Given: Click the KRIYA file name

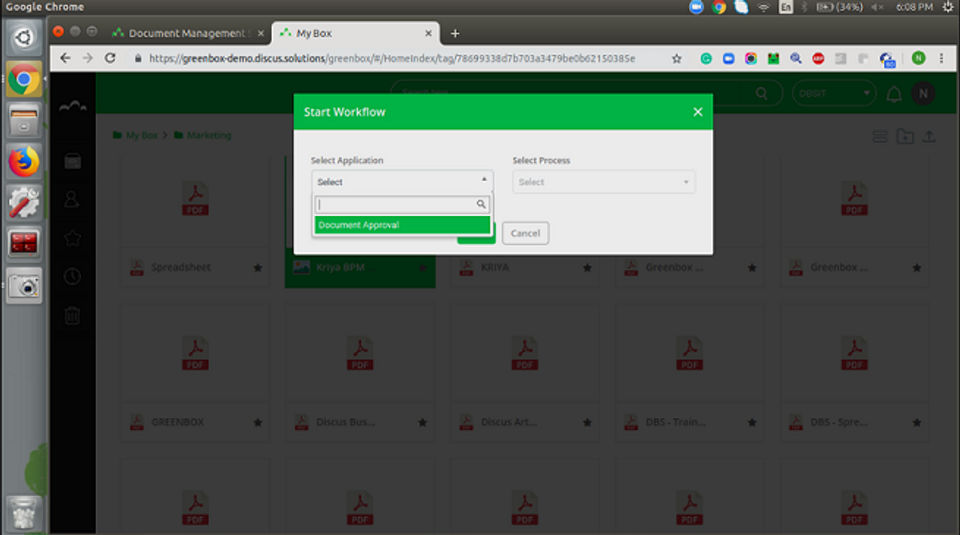Looking at the screenshot, I should tap(495, 268).
